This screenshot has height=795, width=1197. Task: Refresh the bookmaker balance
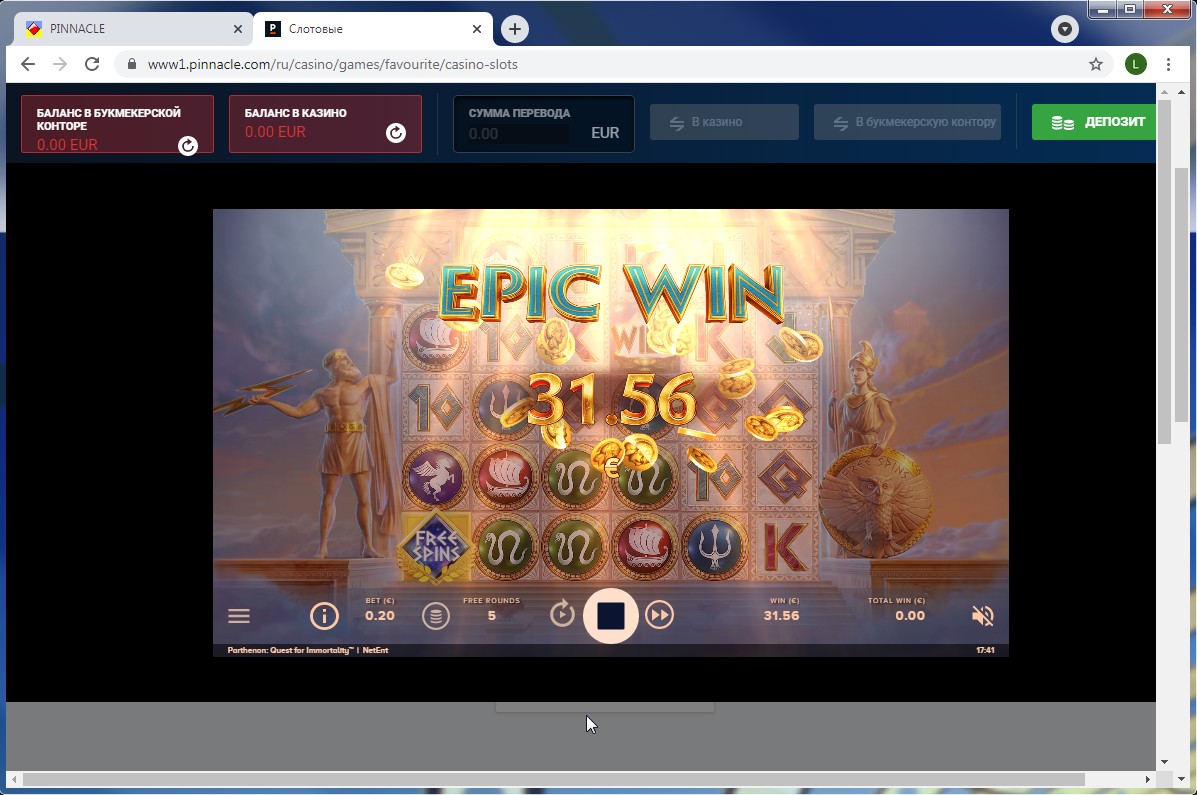pyautogui.click(x=188, y=146)
